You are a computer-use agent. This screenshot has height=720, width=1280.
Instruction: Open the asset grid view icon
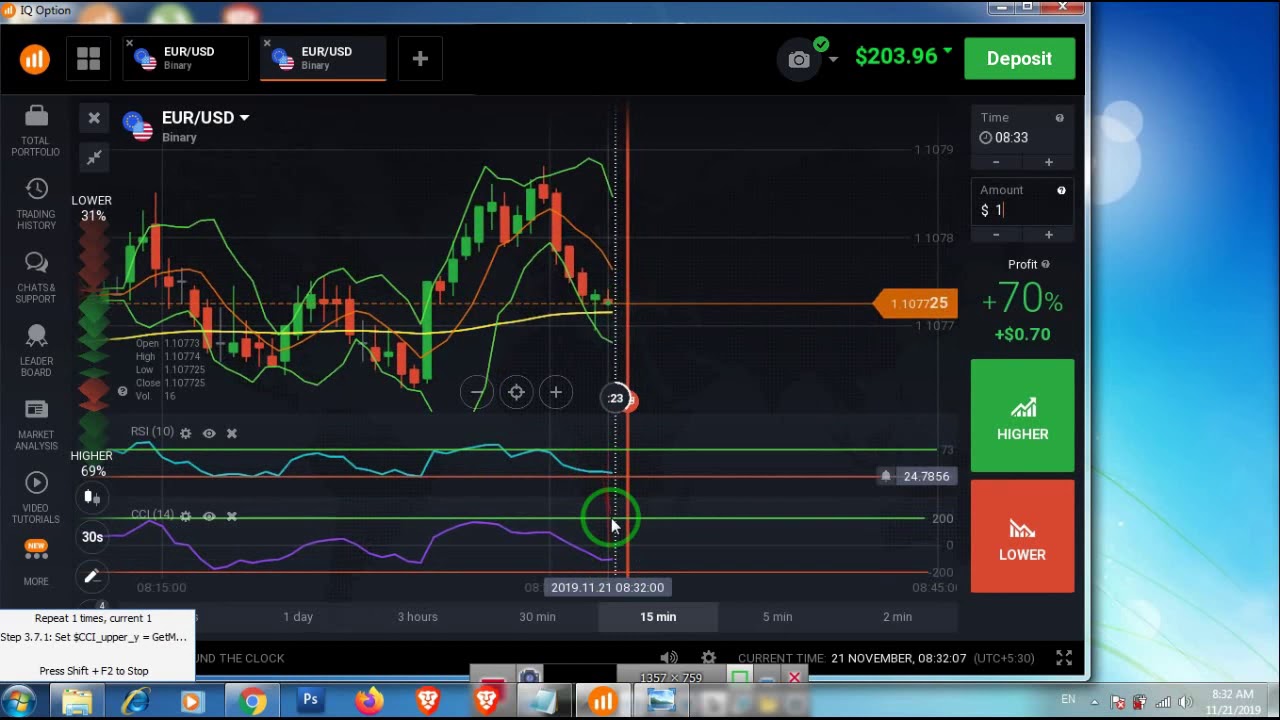pos(88,59)
